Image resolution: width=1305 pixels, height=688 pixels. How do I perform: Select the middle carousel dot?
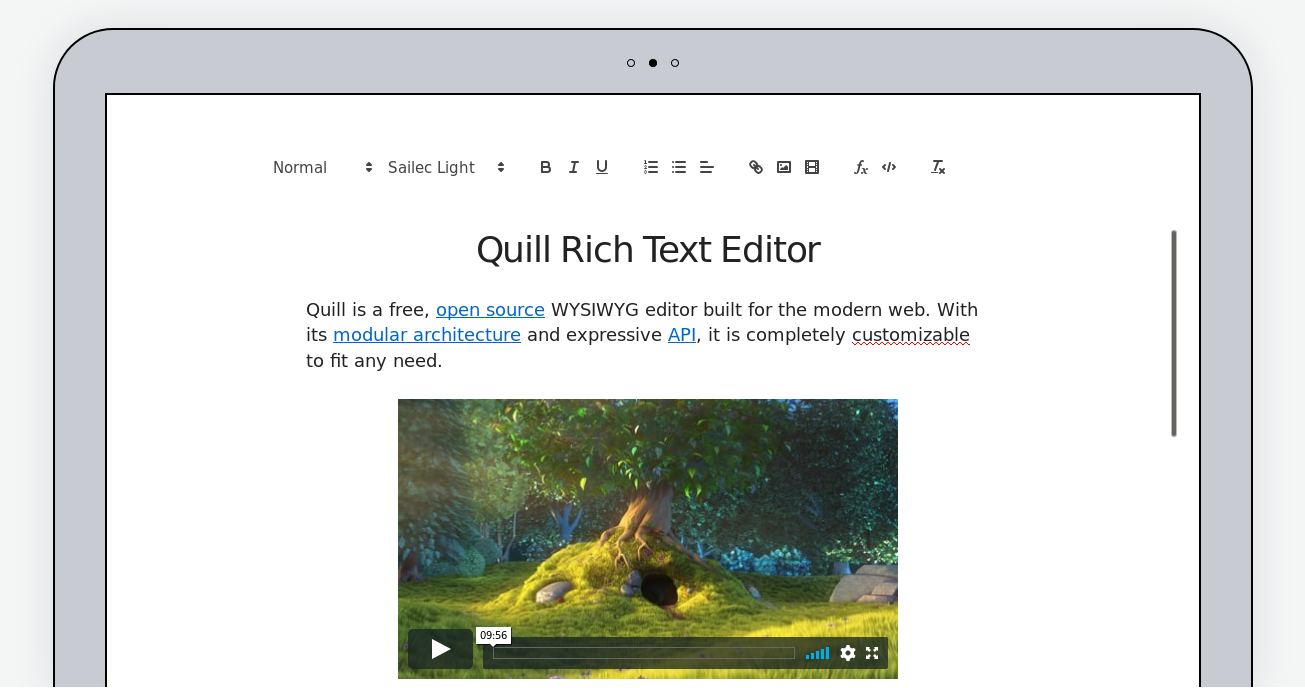[x=653, y=63]
